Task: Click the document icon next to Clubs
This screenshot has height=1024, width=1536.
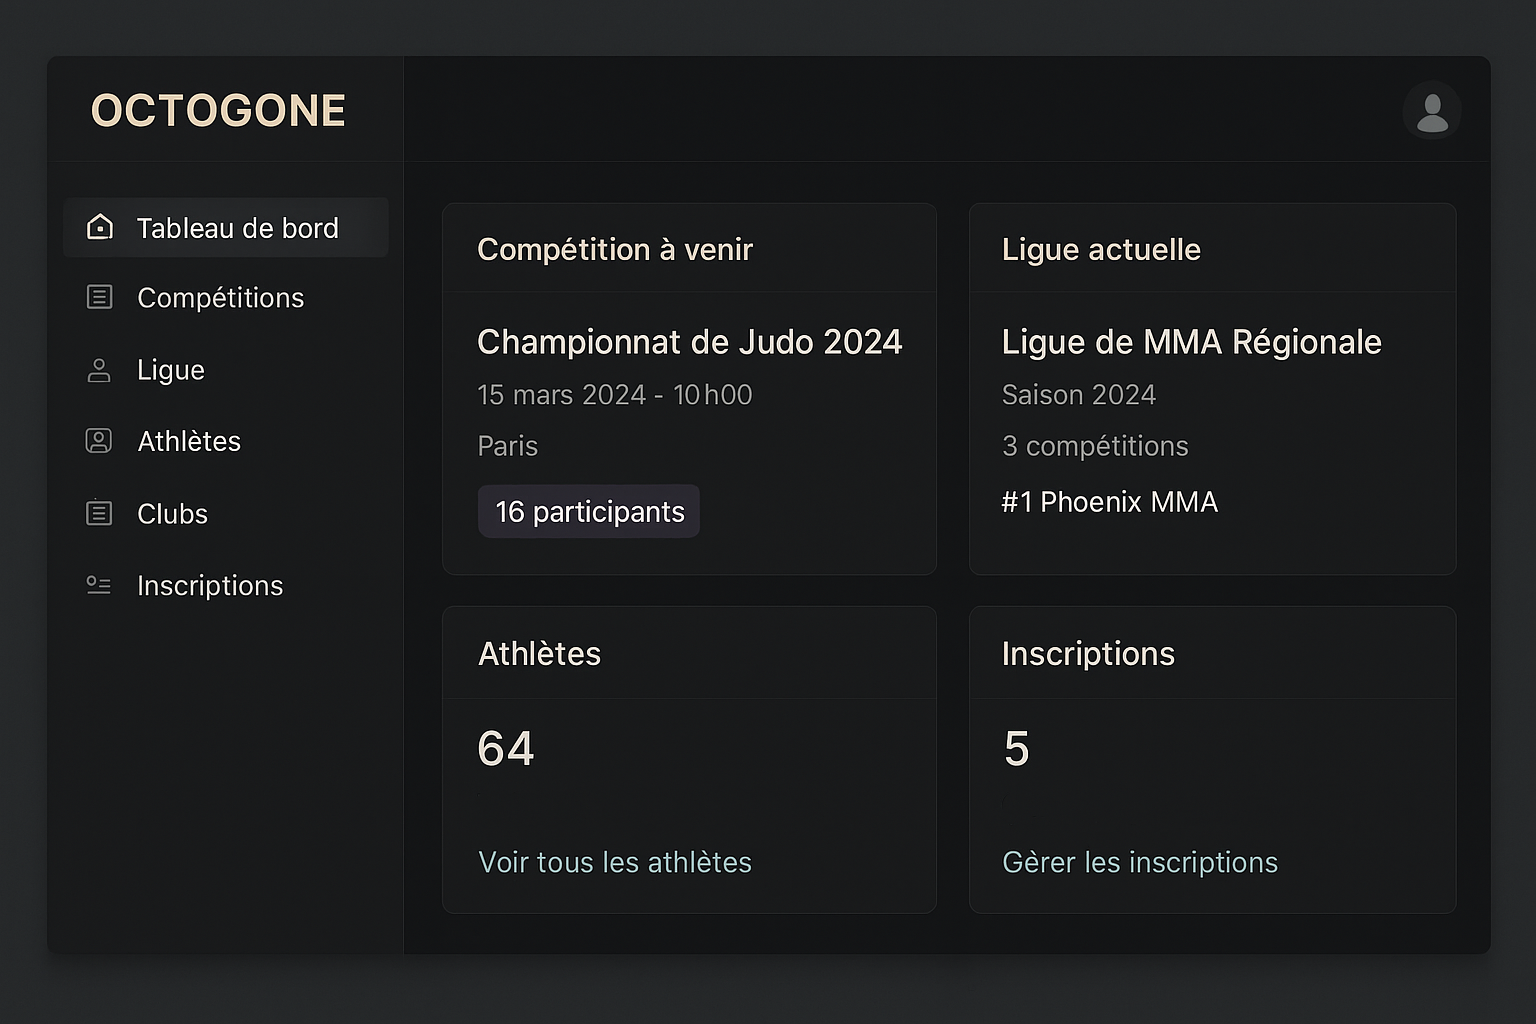Action: 99,513
